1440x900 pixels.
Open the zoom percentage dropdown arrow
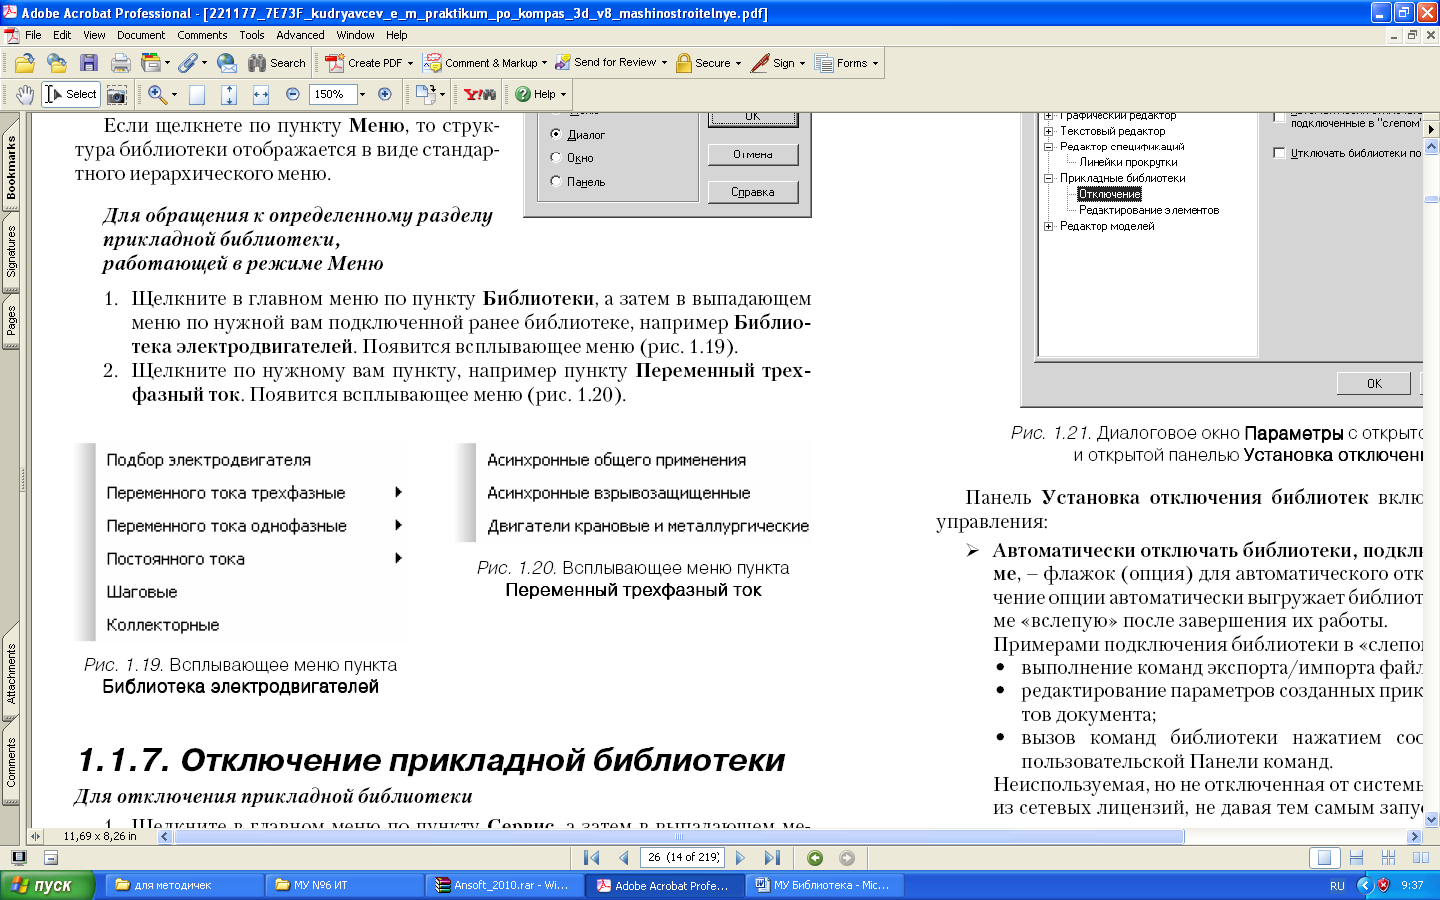362,94
